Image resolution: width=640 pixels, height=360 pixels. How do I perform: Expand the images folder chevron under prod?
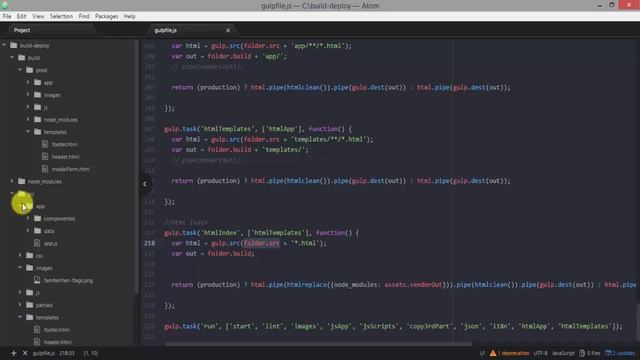coord(28,95)
